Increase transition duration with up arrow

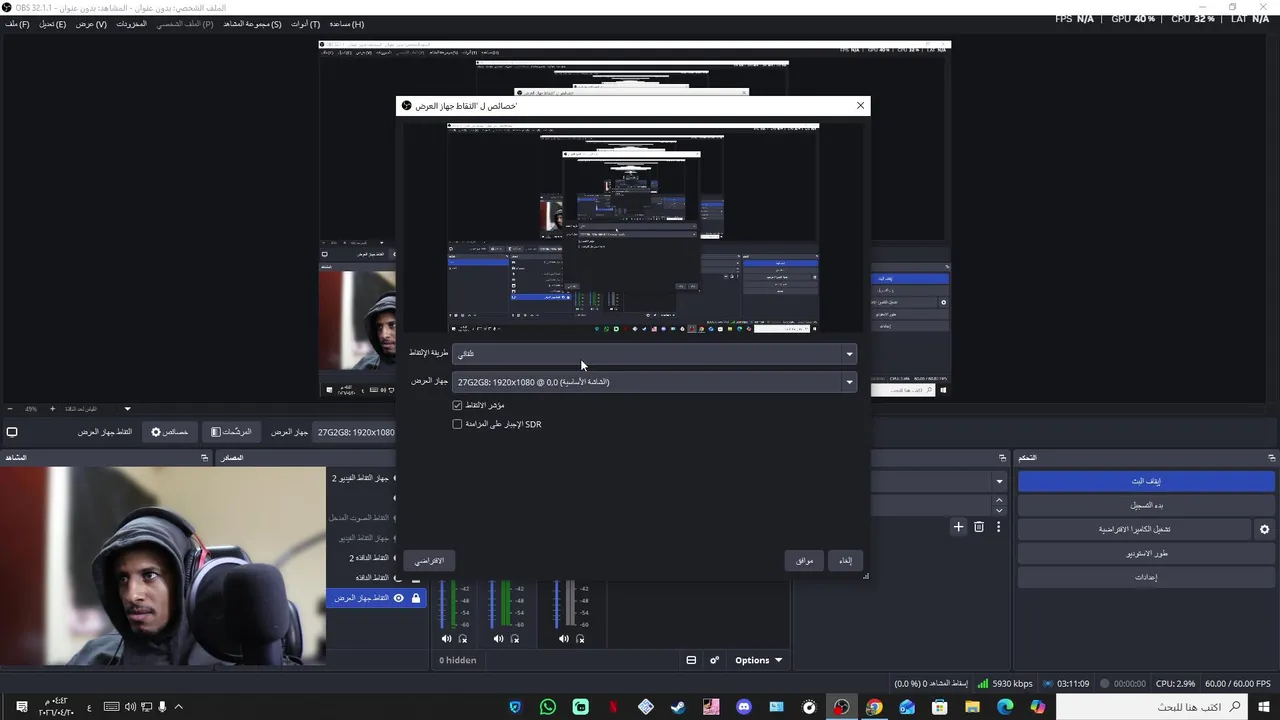[999, 500]
